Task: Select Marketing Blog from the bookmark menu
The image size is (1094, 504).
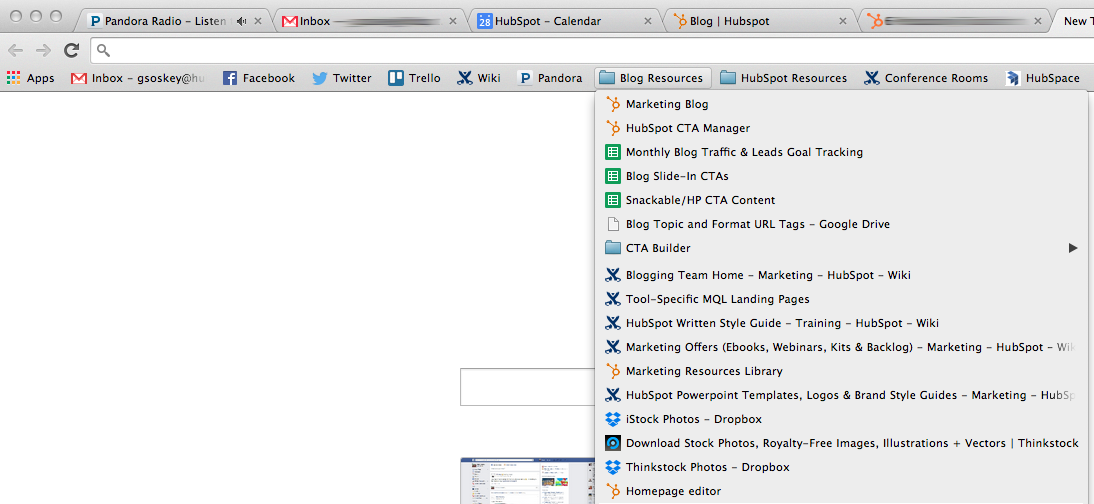Action: tap(666, 104)
